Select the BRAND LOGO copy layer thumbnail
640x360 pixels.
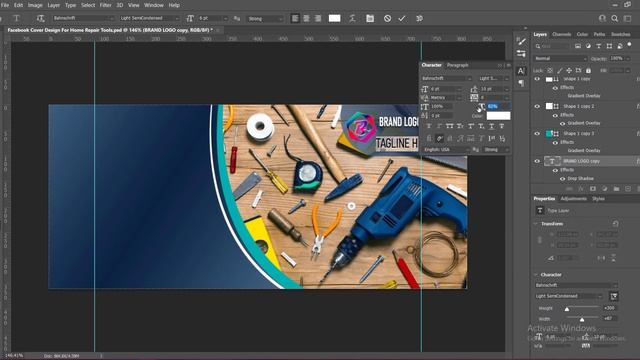(552, 161)
